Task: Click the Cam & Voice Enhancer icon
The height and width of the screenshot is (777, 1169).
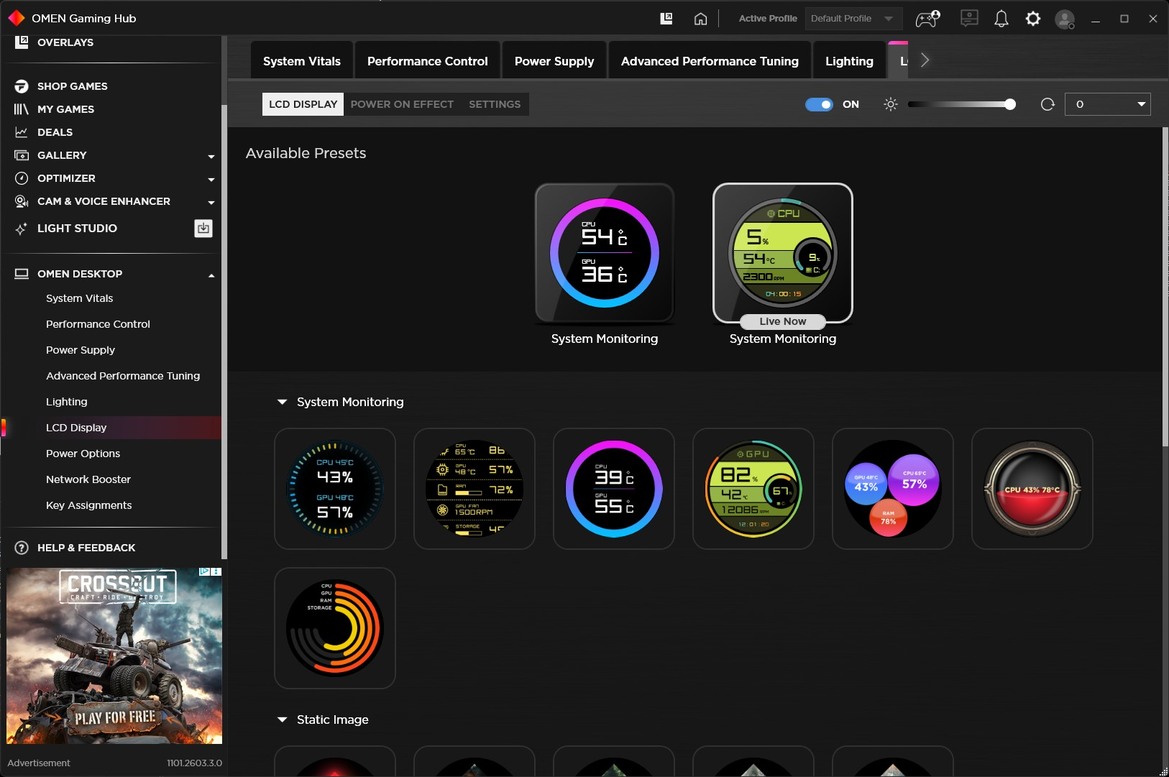Action: (22, 201)
